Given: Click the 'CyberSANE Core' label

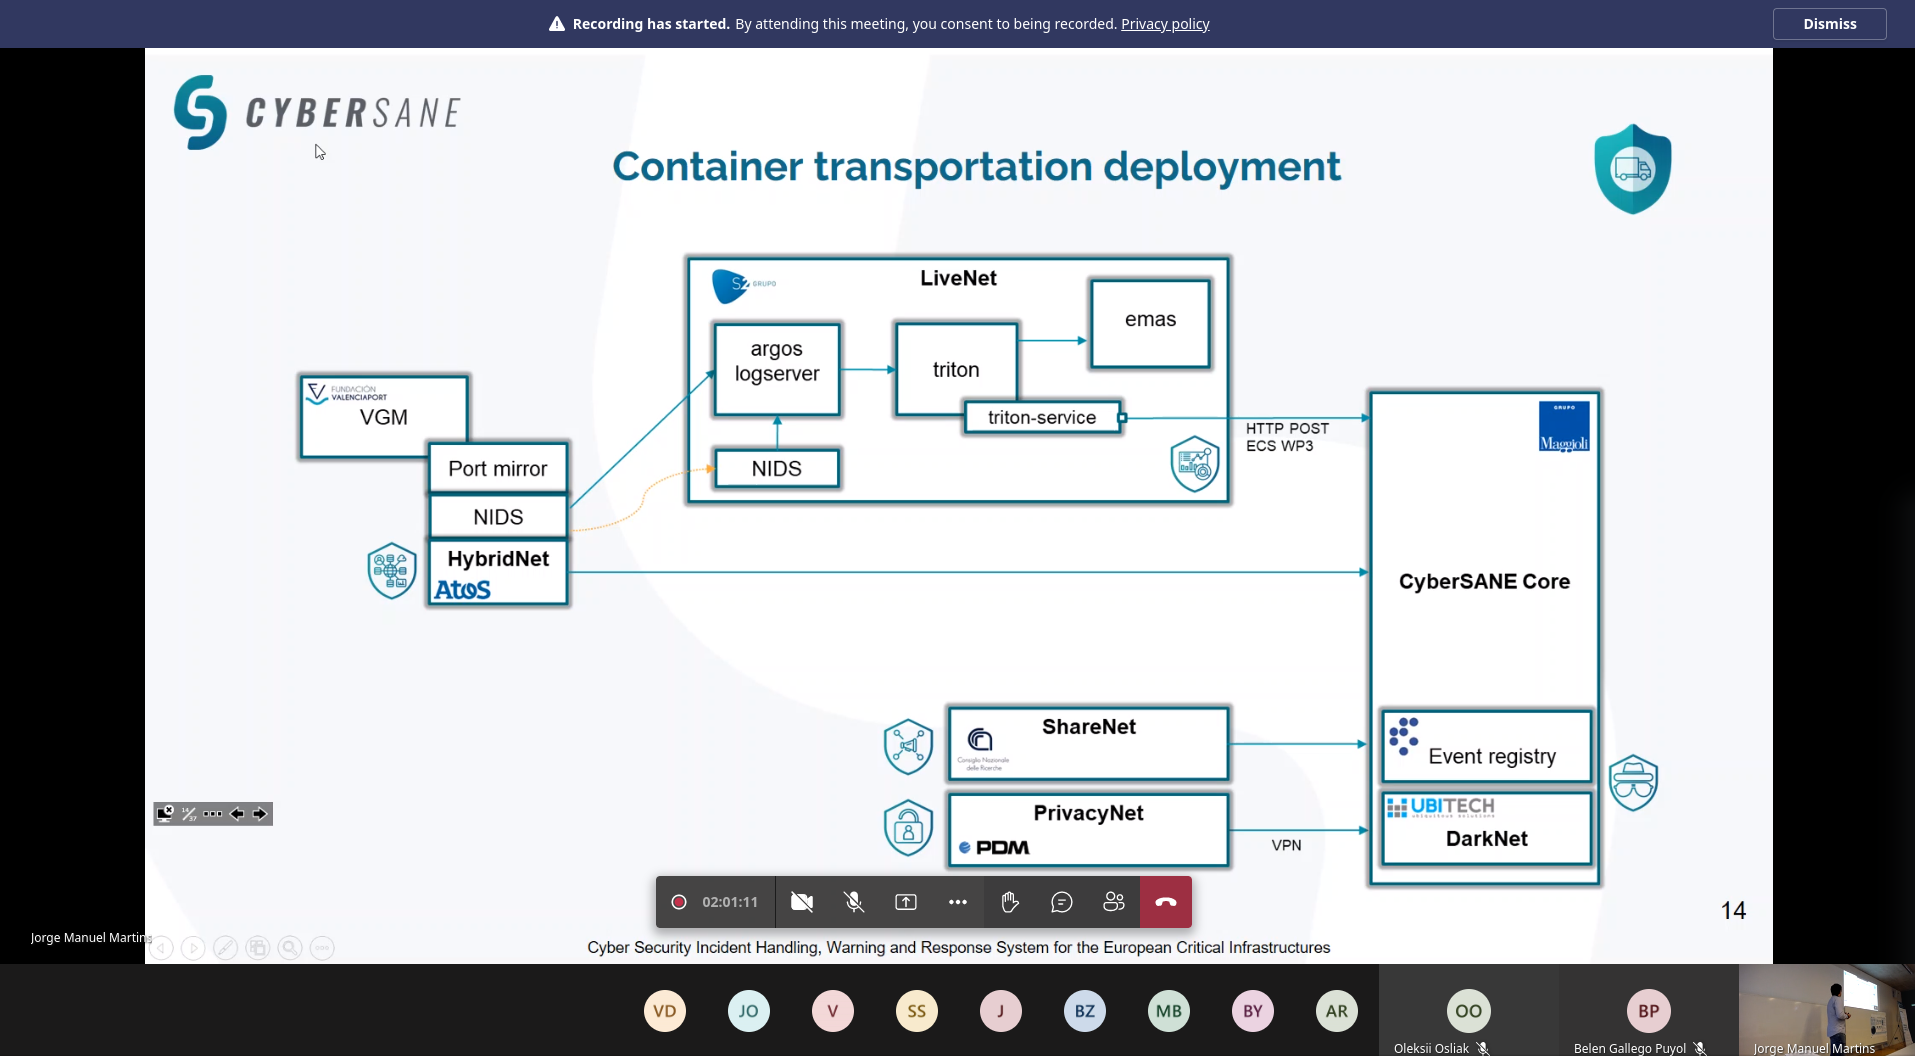Looking at the screenshot, I should pyautogui.click(x=1484, y=582).
